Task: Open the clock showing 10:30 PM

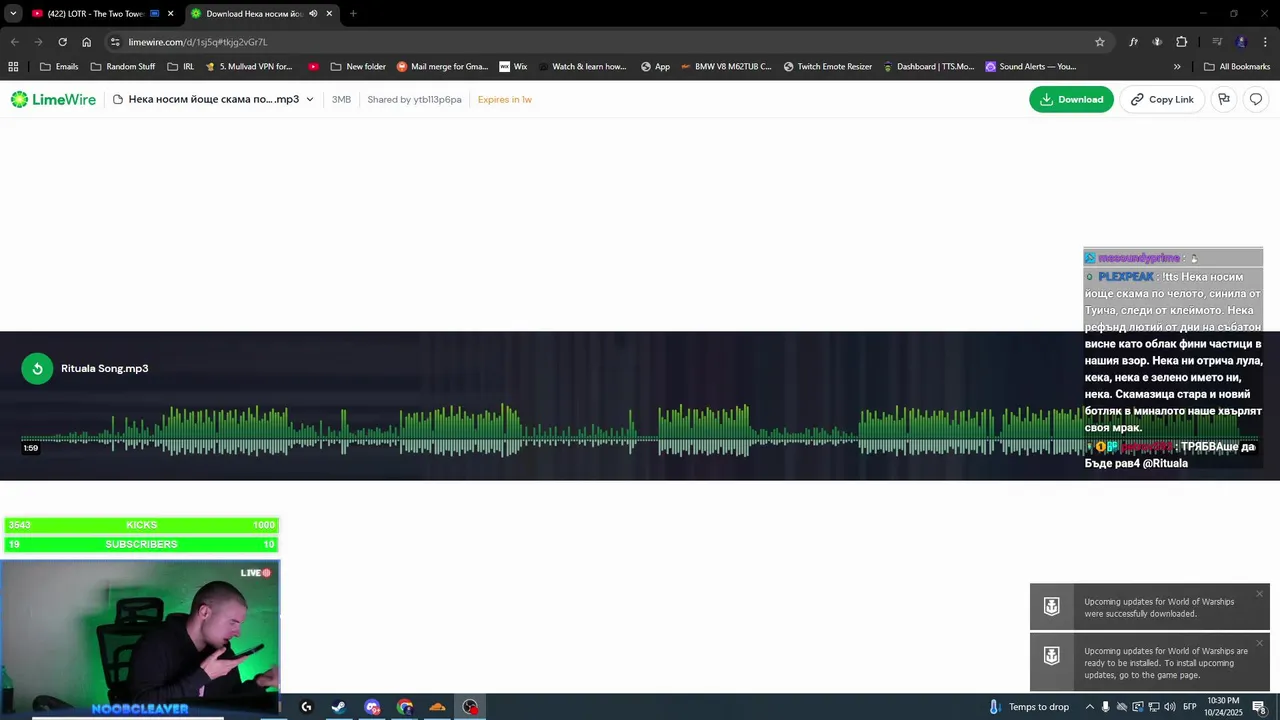Action: click(x=1223, y=706)
